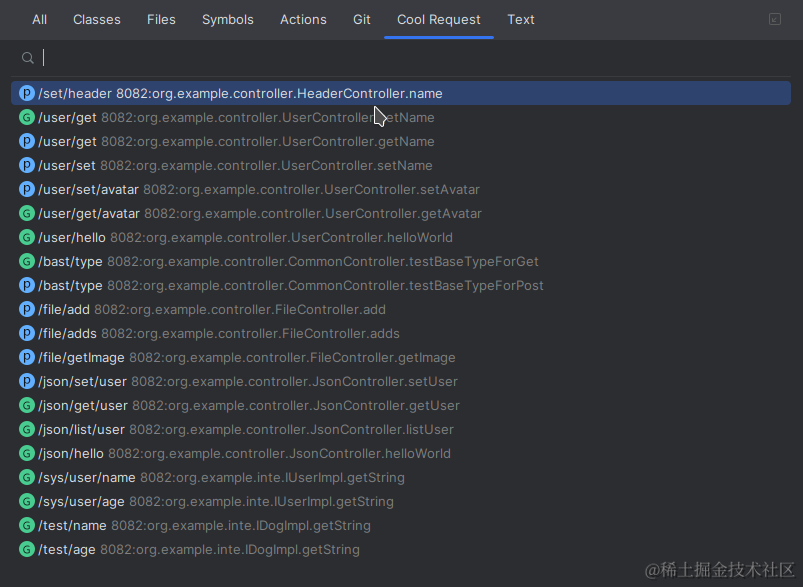Screen dimensions: 803x587
Task: Open the /file/adds FileController.adds entry
Action: pos(401,333)
